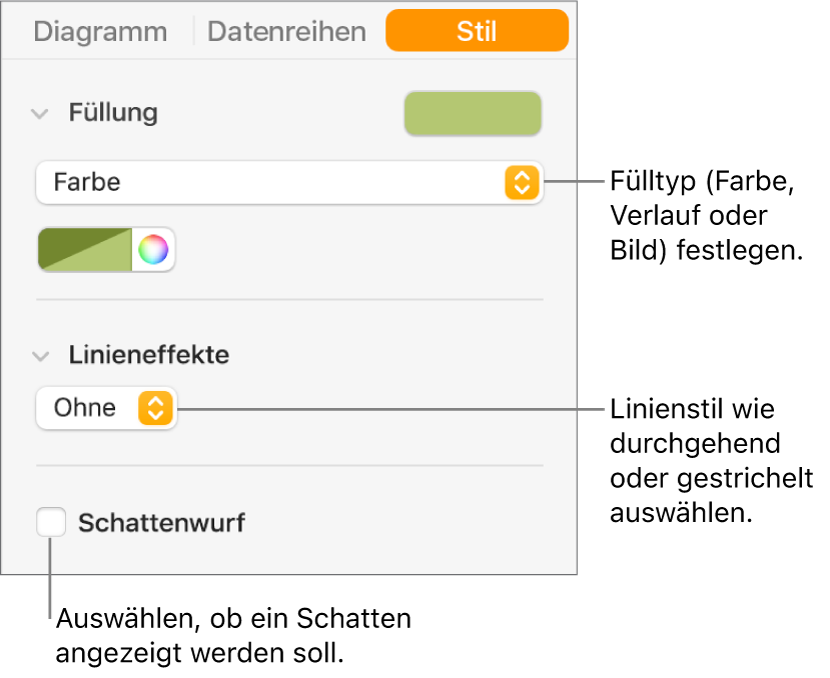
Task: Click the Schattenwurf label text
Action: pos(161,522)
